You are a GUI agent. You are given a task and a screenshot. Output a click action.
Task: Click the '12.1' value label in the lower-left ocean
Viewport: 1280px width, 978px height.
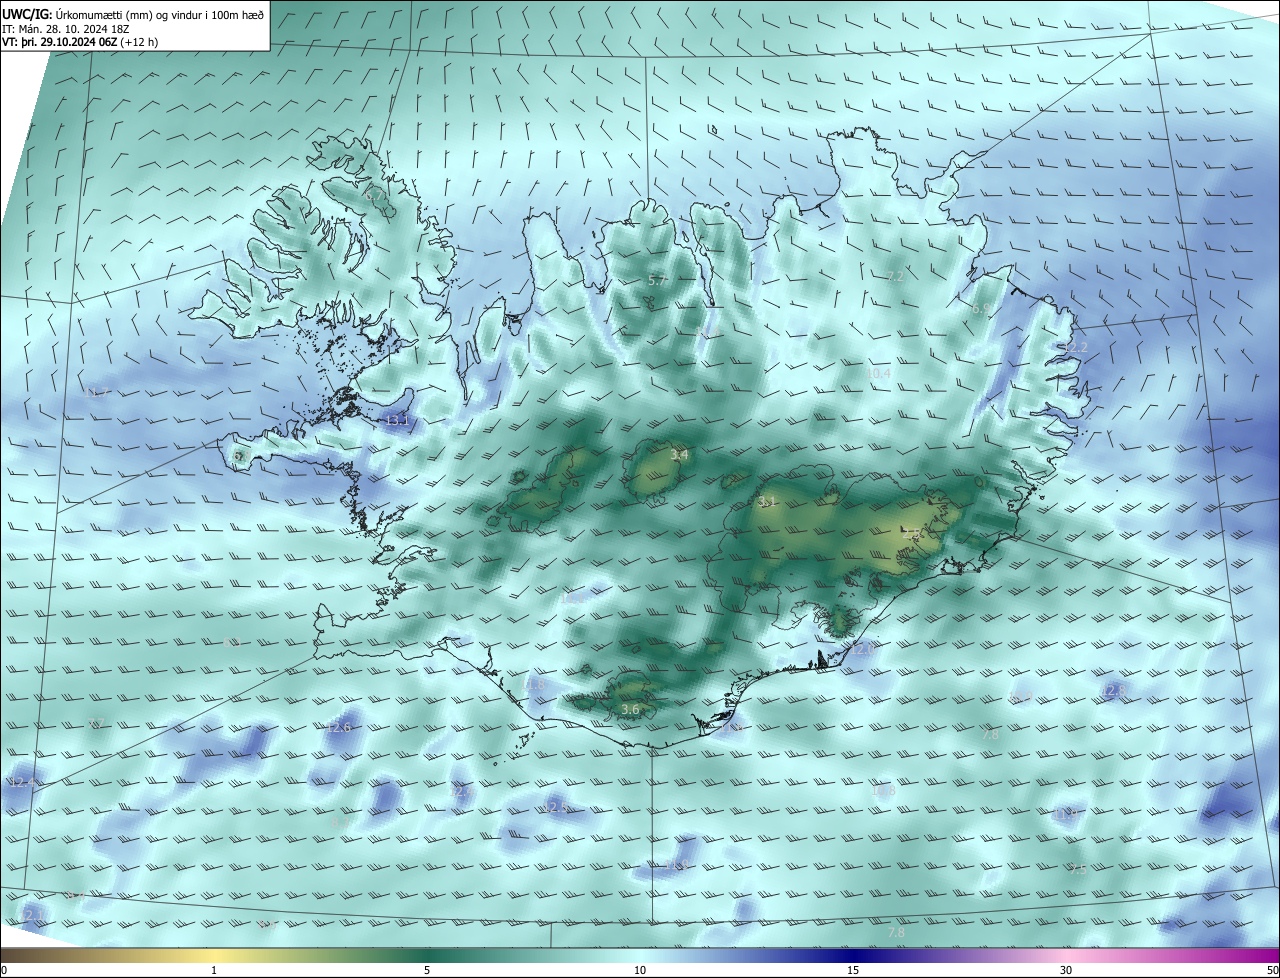34,915
